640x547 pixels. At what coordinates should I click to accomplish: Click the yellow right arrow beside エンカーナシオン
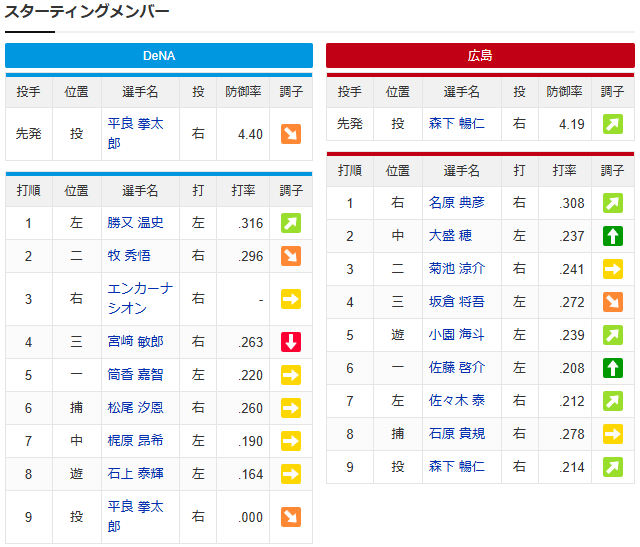(291, 299)
